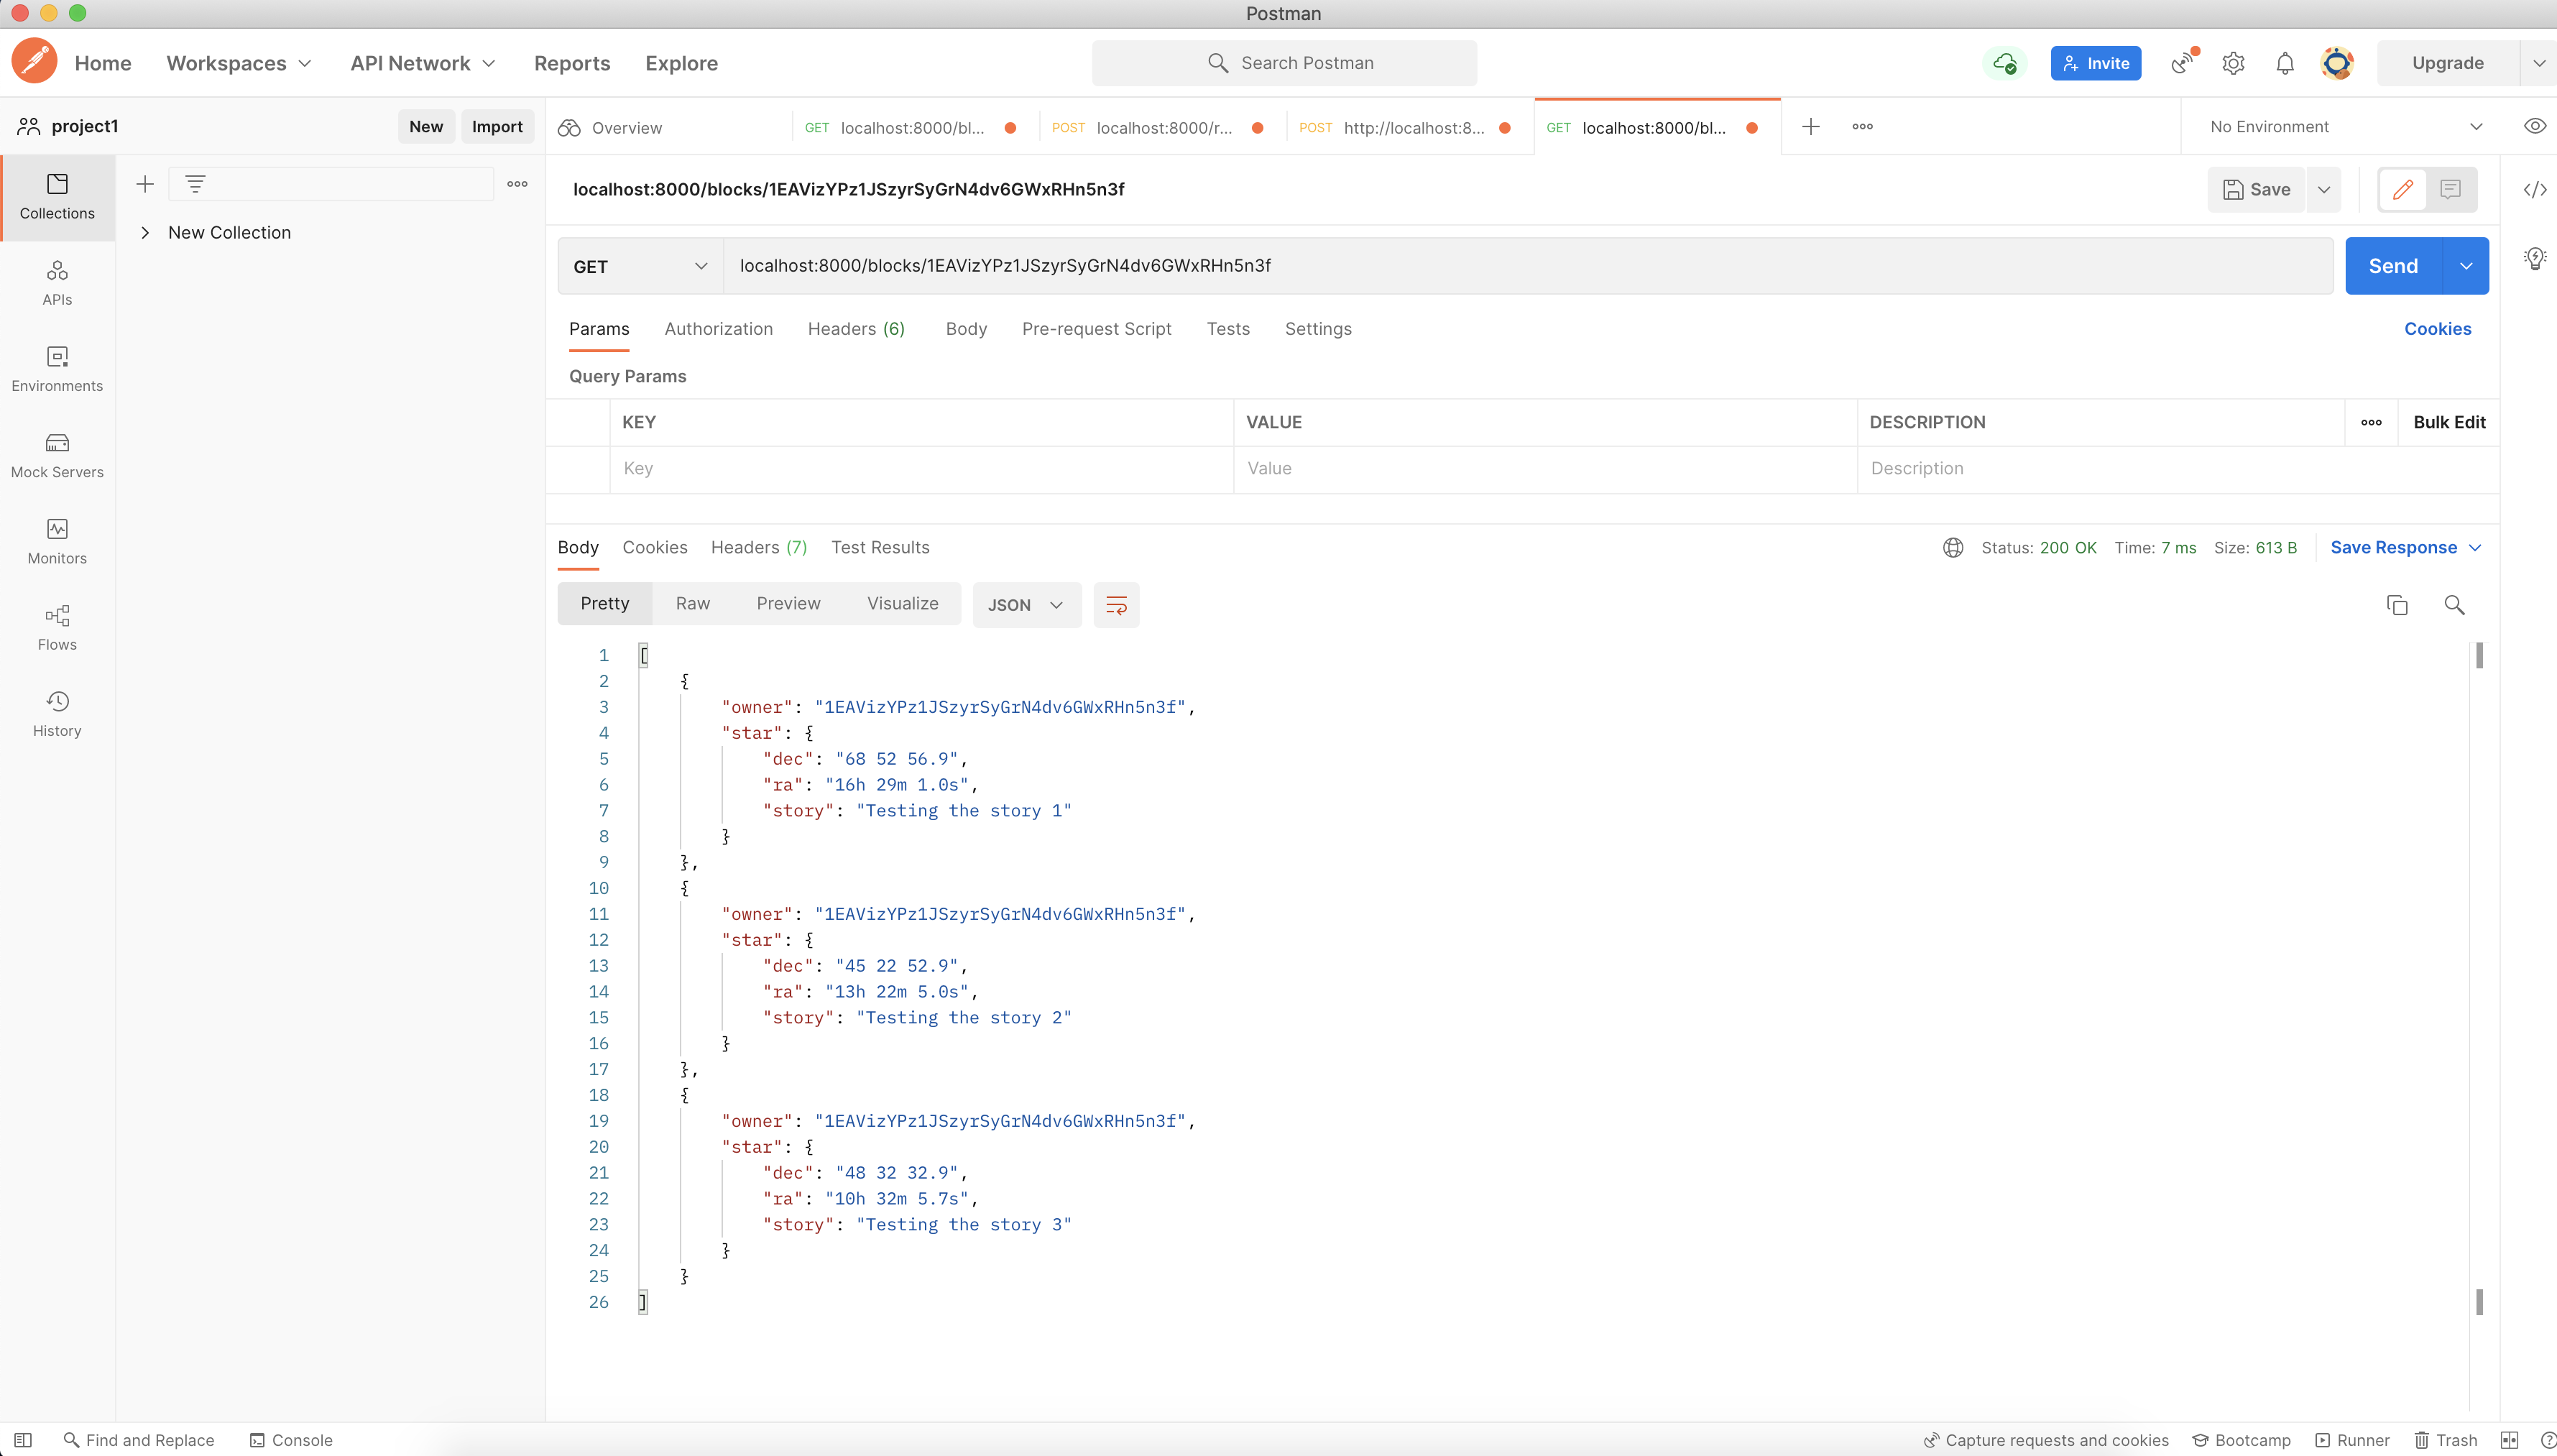
Task: Switch to response Headers (7) tab
Action: [758, 547]
